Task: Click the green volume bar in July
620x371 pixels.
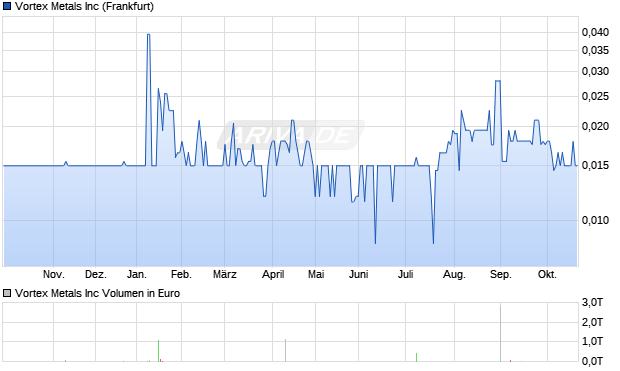Action: [x=416, y=357]
